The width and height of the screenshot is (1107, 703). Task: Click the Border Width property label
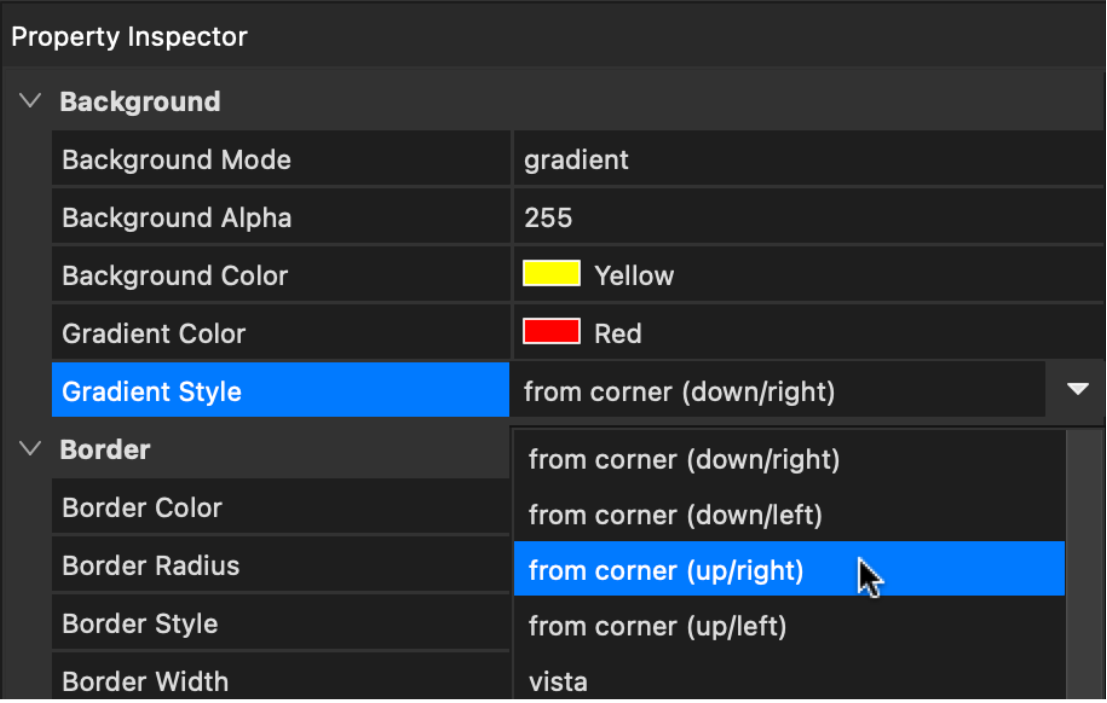click(x=146, y=682)
